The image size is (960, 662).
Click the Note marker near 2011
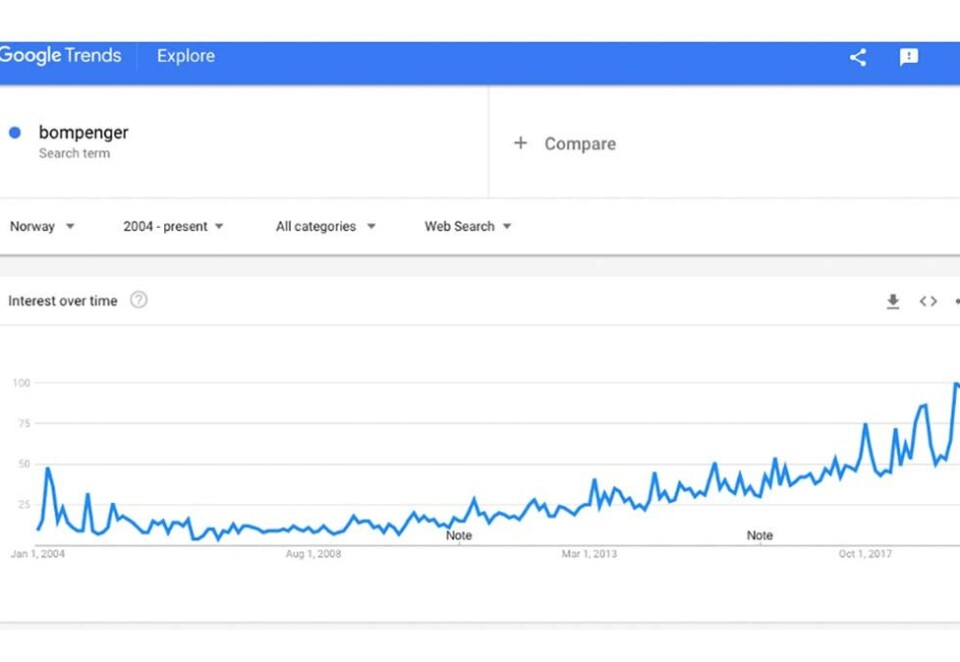tap(459, 535)
